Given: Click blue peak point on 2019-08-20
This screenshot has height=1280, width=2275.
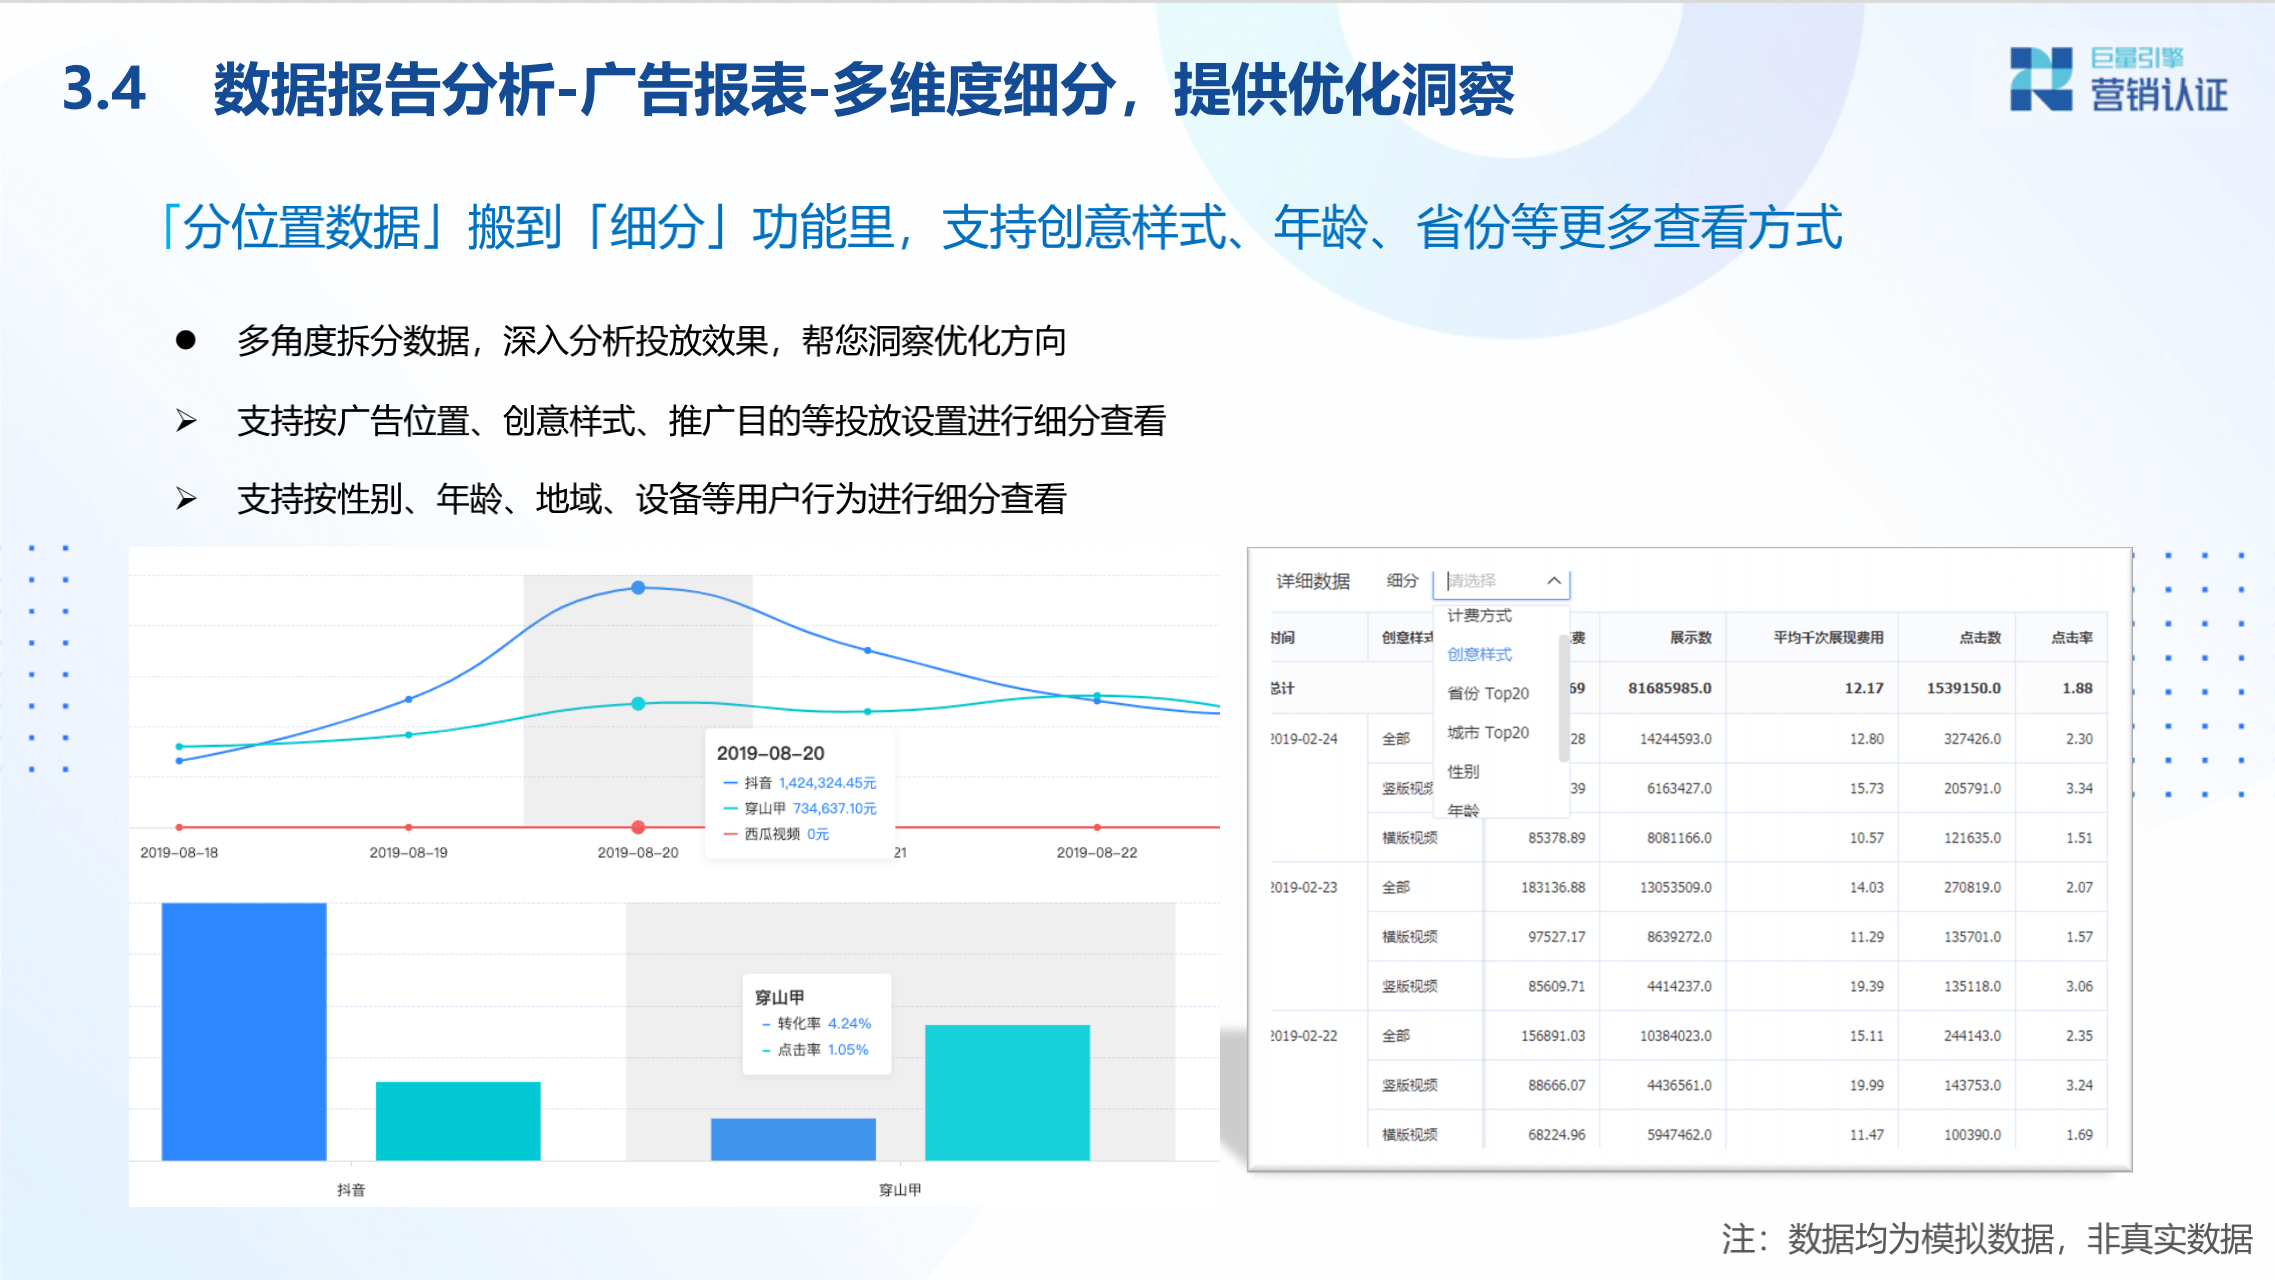Looking at the screenshot, I should [638, 588].
